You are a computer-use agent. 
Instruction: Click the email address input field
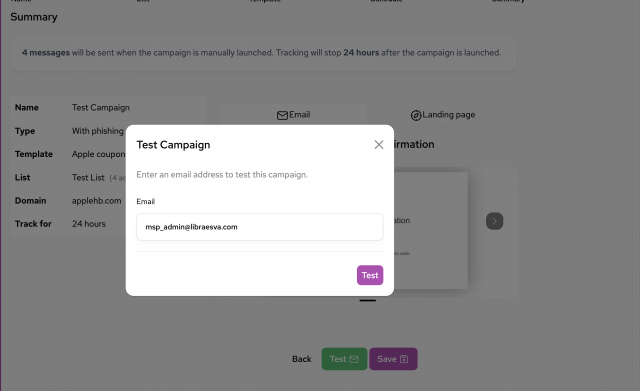click(260, 227)
